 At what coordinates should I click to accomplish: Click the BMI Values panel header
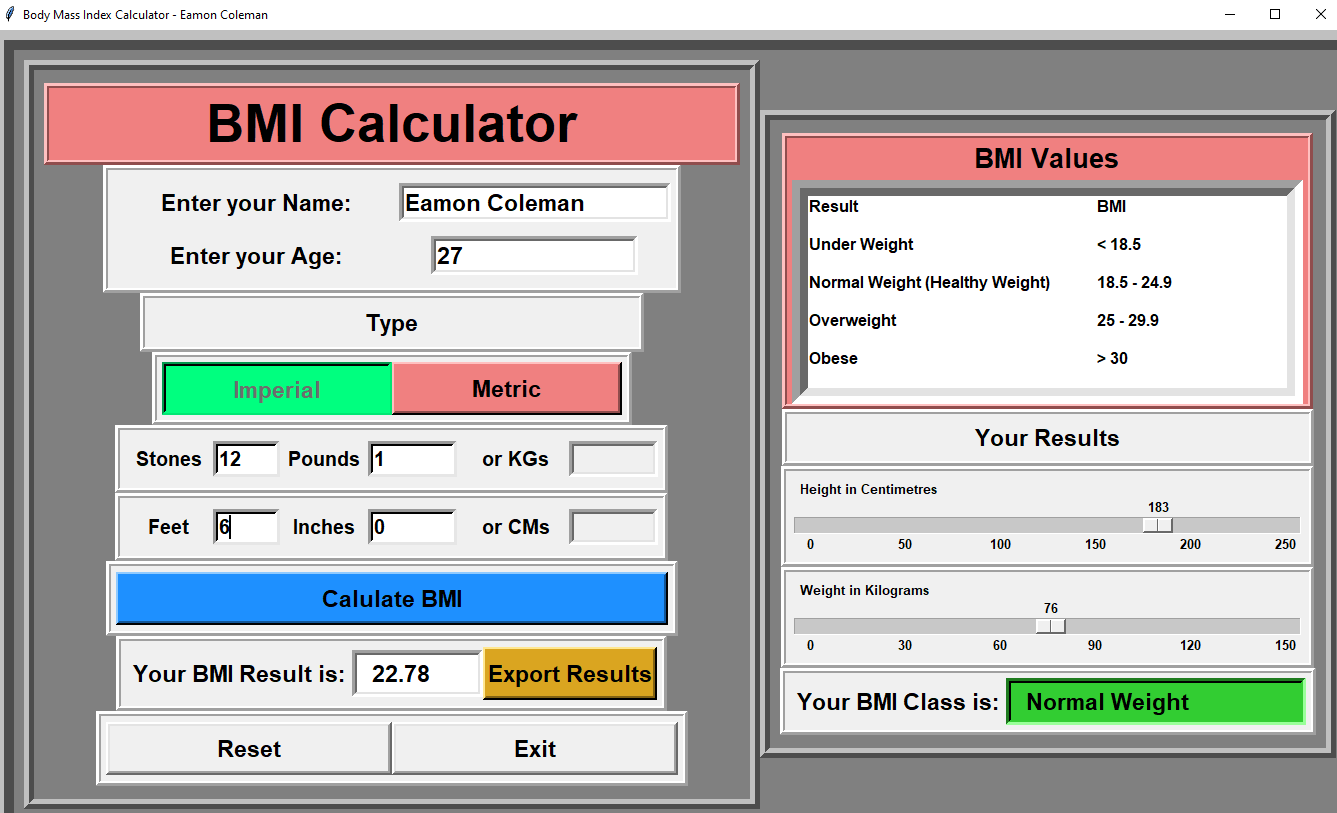[1046, 158]
